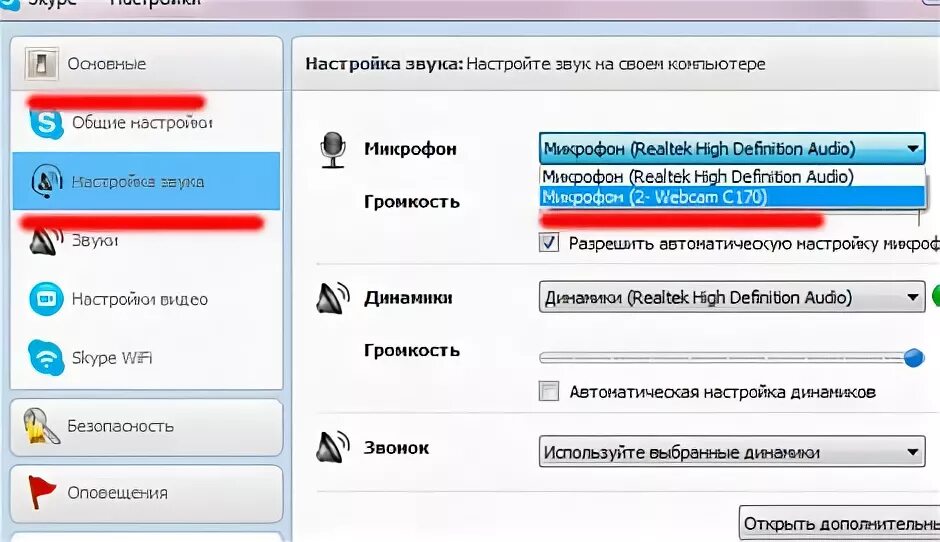Click the keys icon beside Безопасность
940x542 pixels.
(41, 426)
